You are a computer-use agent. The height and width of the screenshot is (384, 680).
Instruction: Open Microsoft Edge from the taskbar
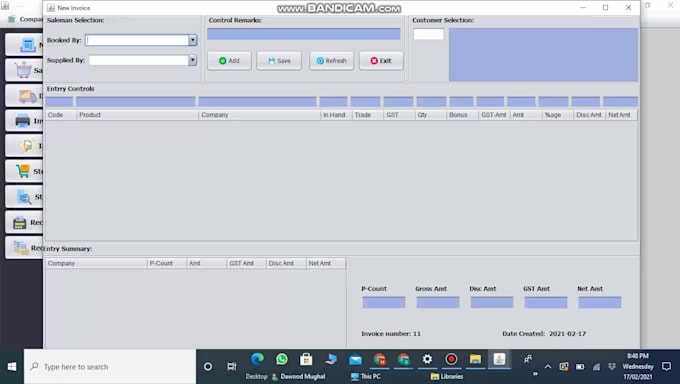[x=257, y=359]
